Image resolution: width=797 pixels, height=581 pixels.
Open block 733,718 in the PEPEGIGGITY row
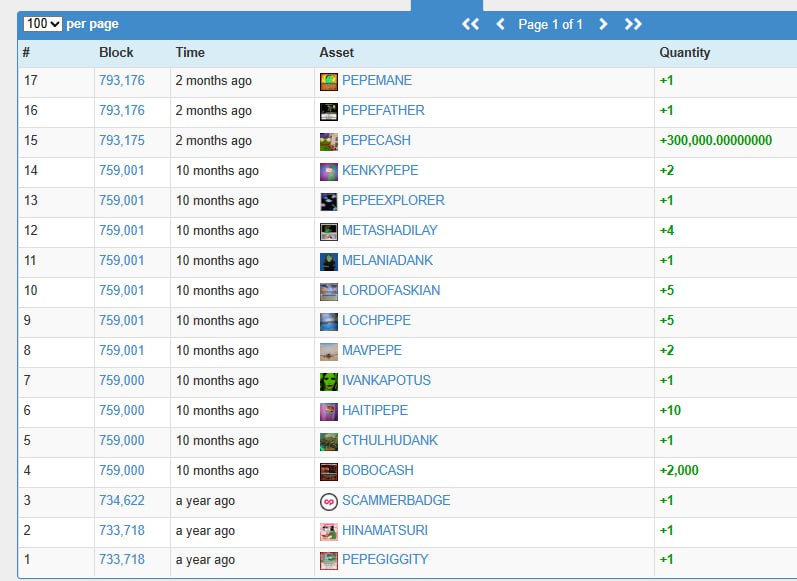click(x=122, y=559)
